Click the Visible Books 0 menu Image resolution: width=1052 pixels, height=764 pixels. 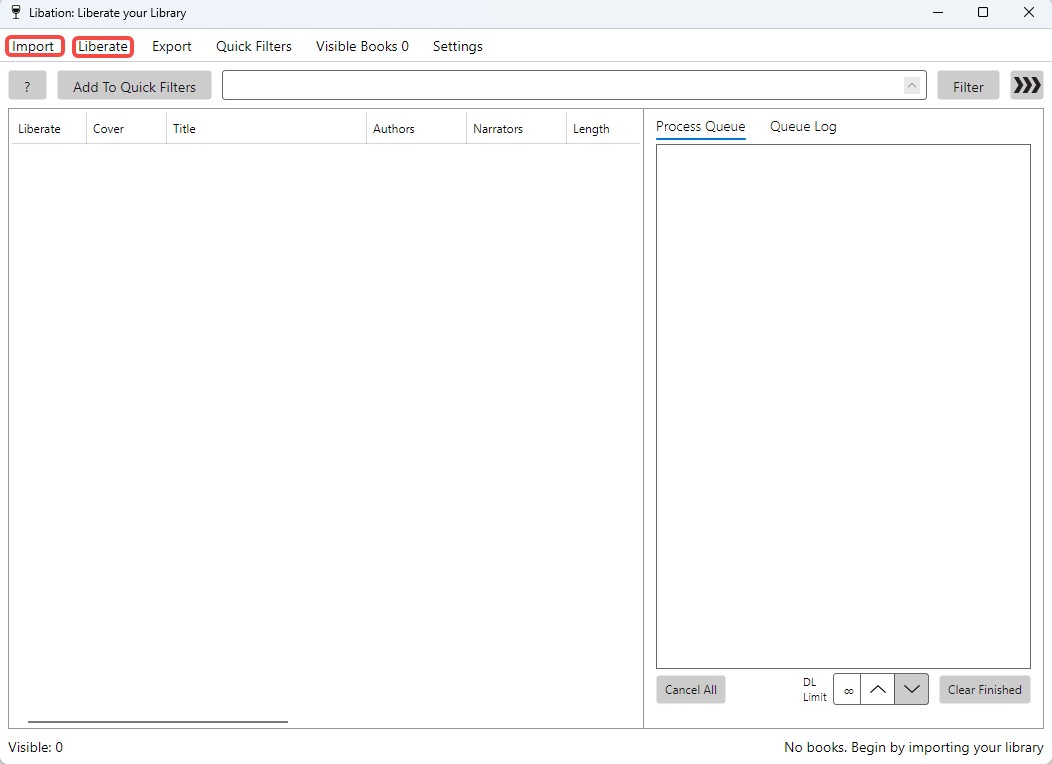(362, 46)
